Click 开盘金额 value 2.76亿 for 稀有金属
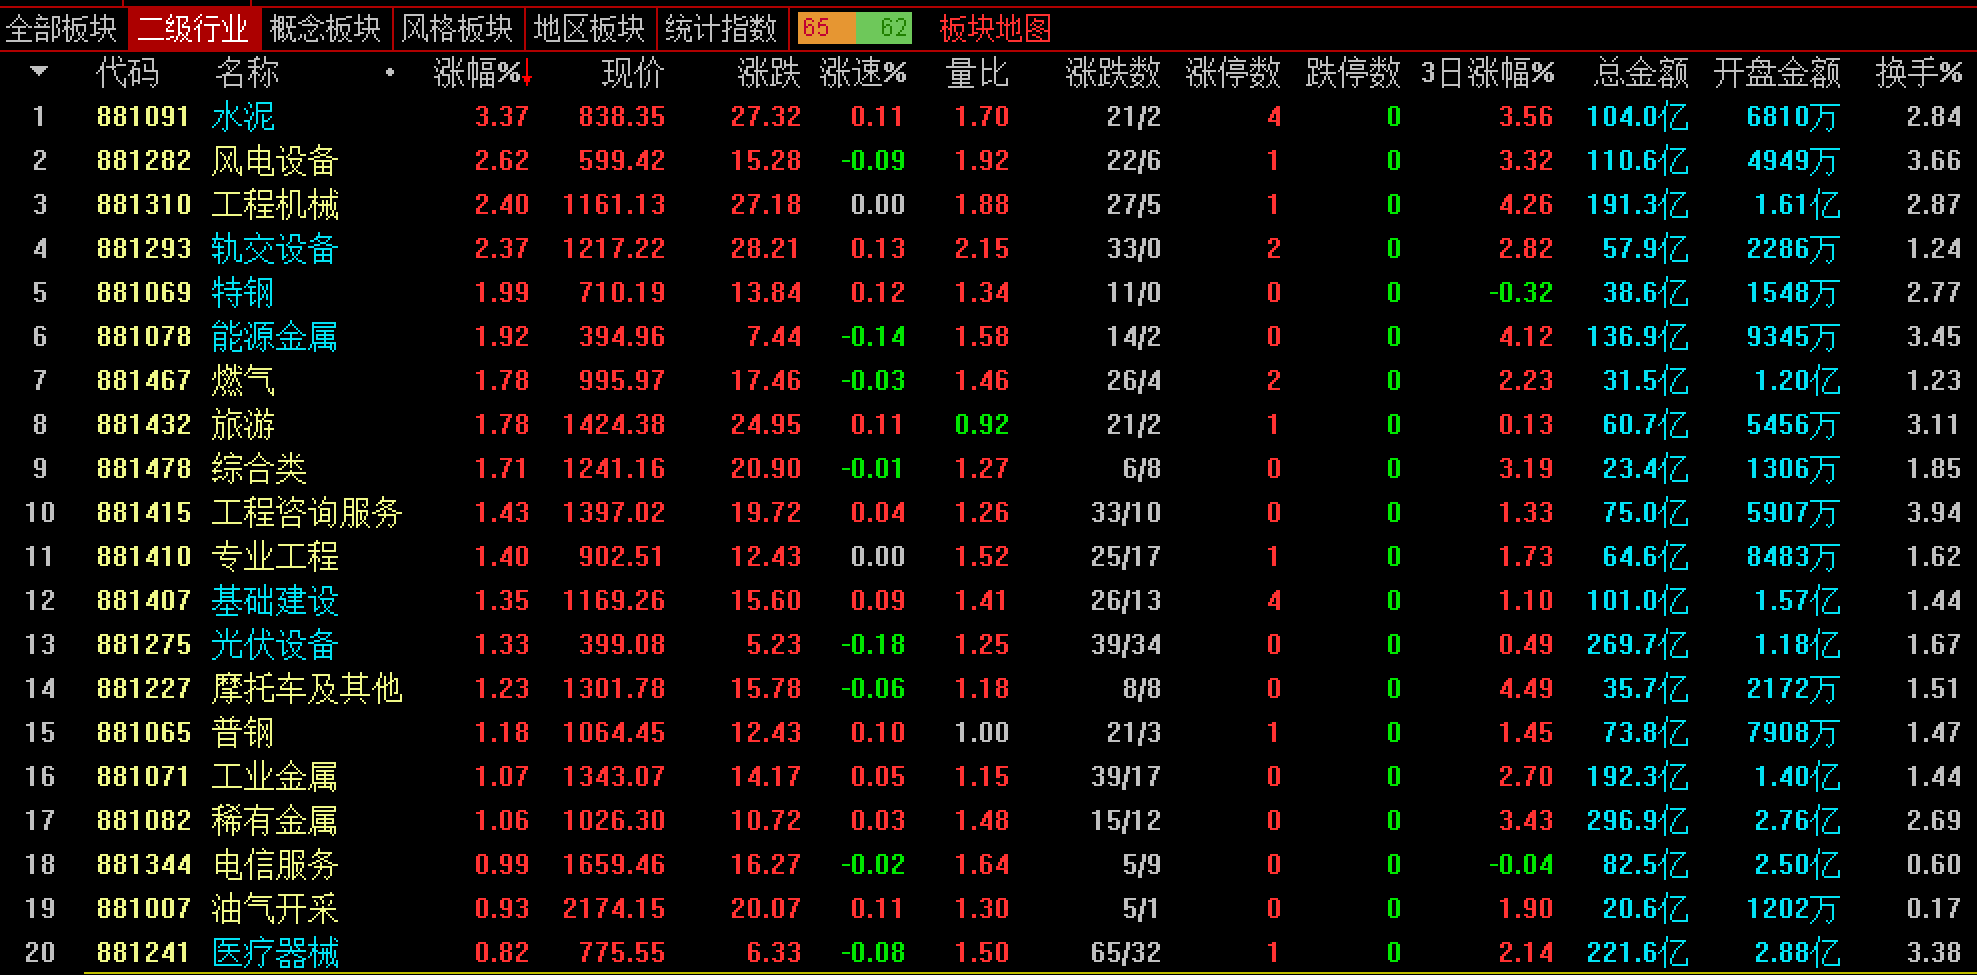The image size is (1977, 975). coord(1797,821)
